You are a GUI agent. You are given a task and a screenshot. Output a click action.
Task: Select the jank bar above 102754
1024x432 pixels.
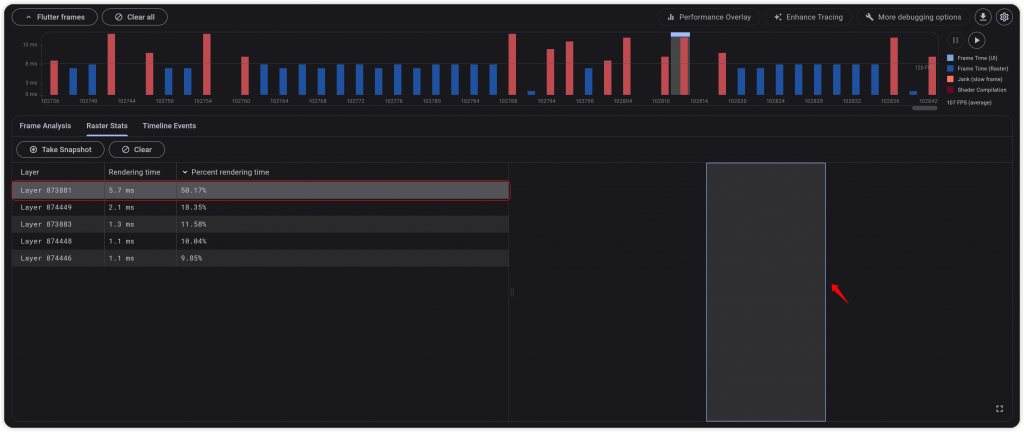[x=206, y=65]
